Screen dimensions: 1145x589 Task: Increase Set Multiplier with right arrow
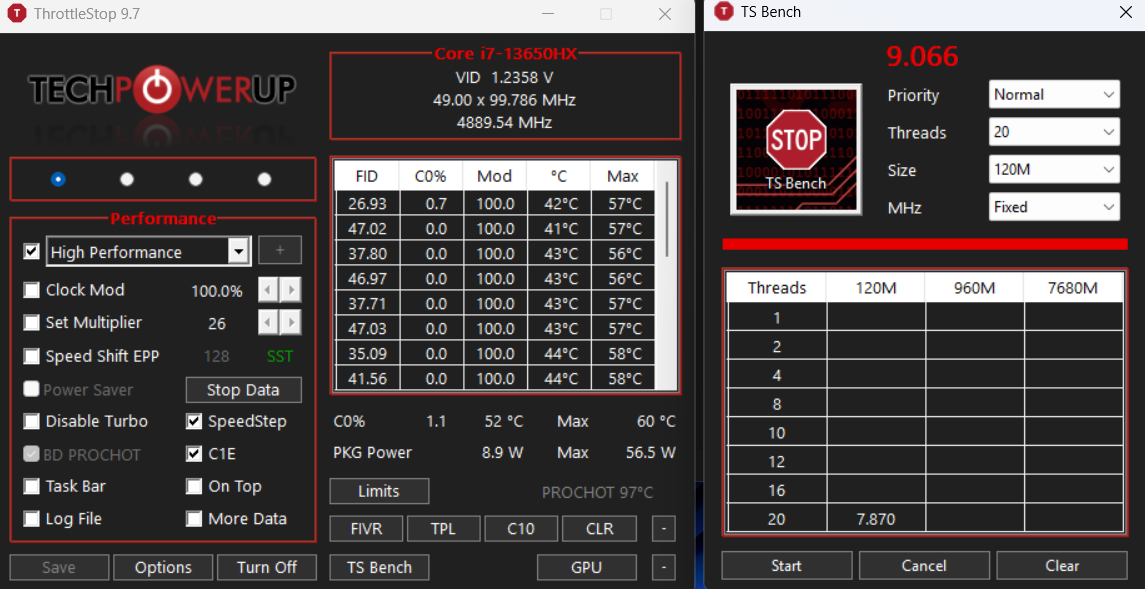[291, 322]
